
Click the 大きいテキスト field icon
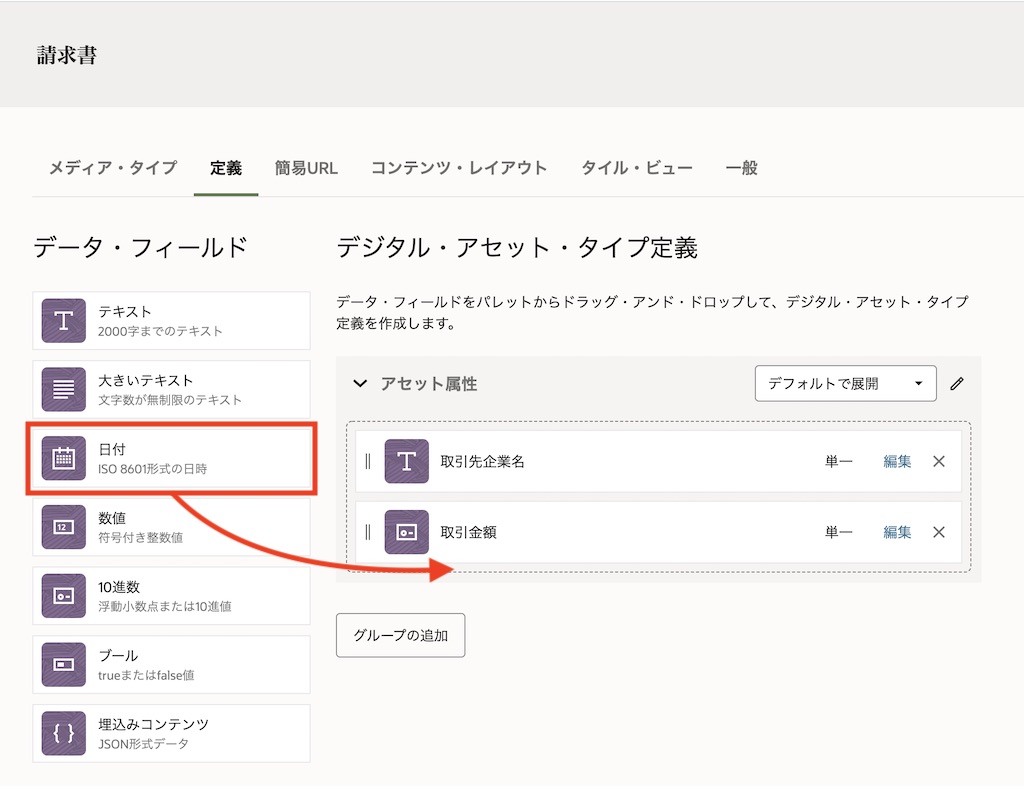(64, 390)
